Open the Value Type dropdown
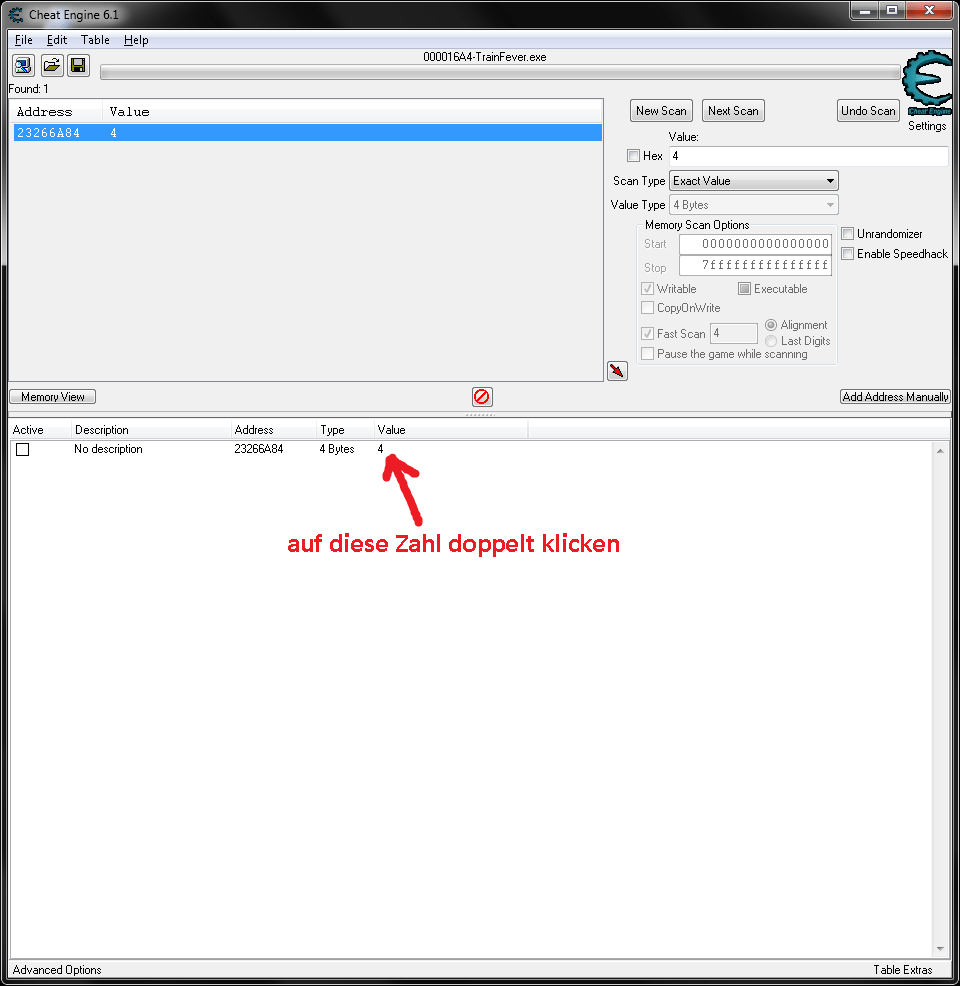Screen dimensions: 960x986 click(753, 205)
